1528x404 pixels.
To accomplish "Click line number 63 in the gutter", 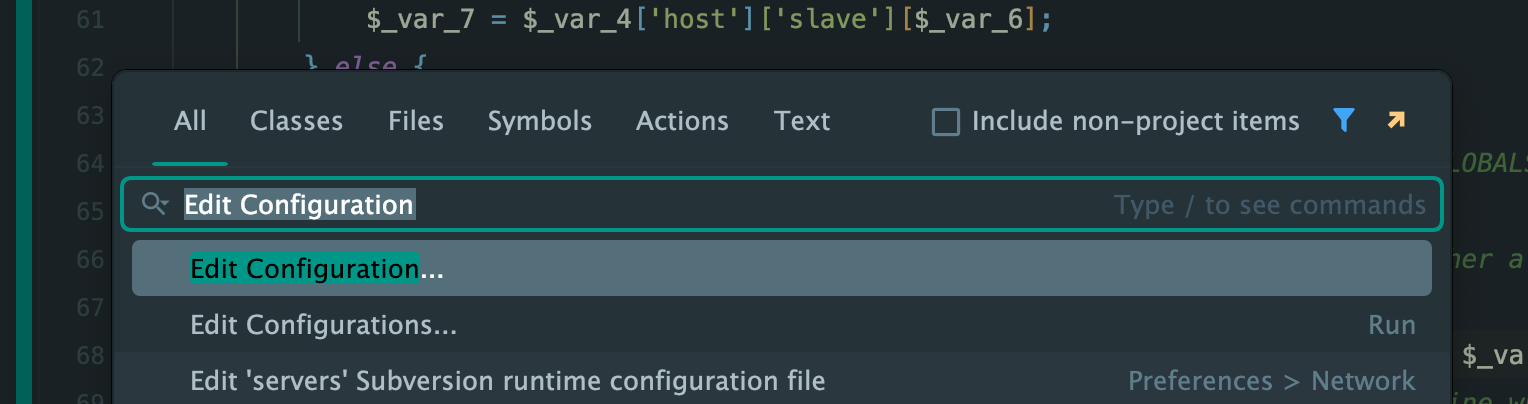I will [x=89, y=116].
